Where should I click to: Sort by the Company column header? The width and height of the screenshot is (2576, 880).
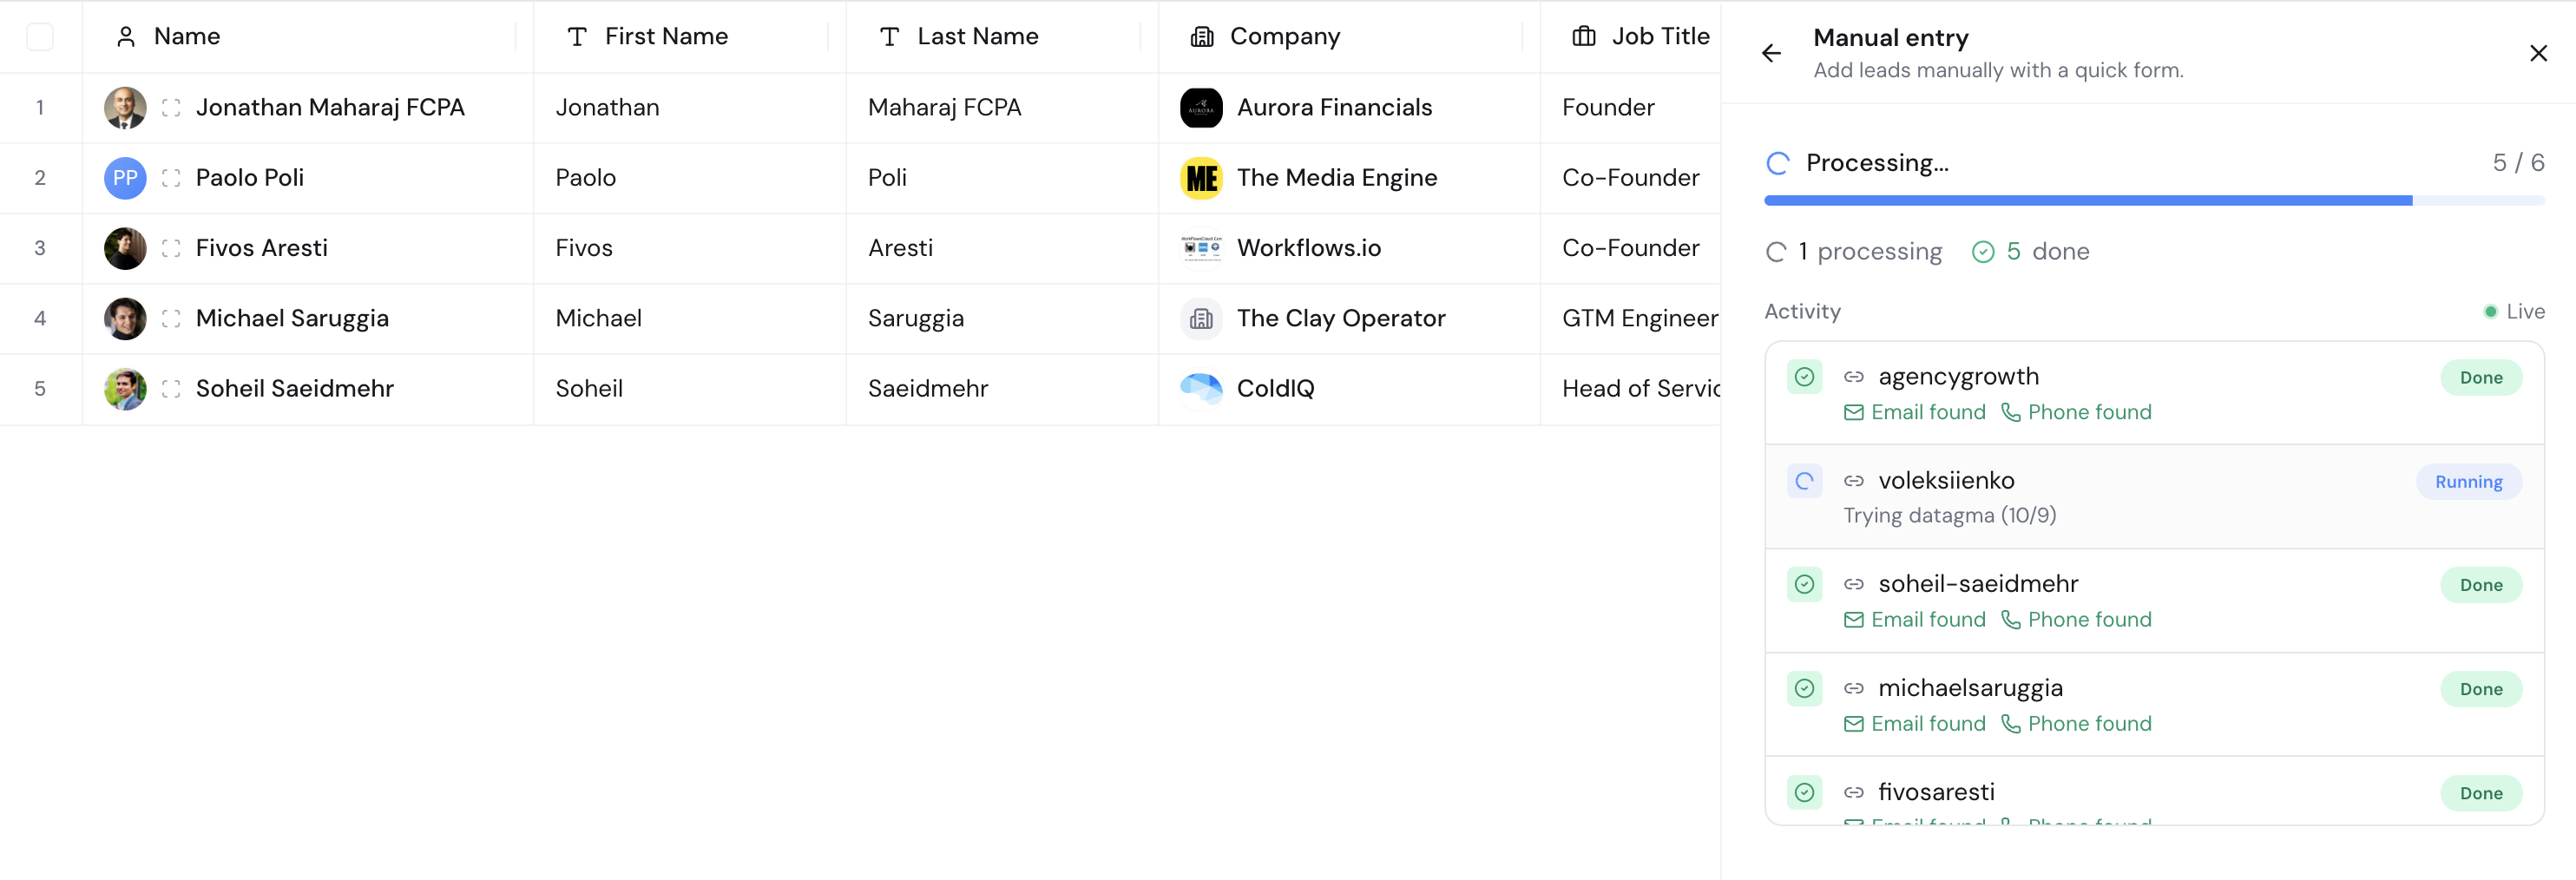pos(1284,37)
